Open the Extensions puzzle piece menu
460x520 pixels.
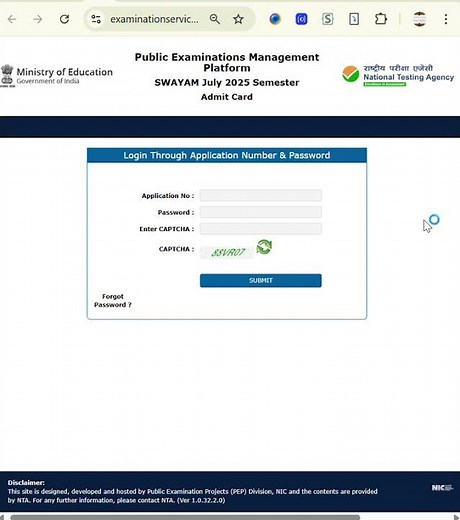click(381, 19)
